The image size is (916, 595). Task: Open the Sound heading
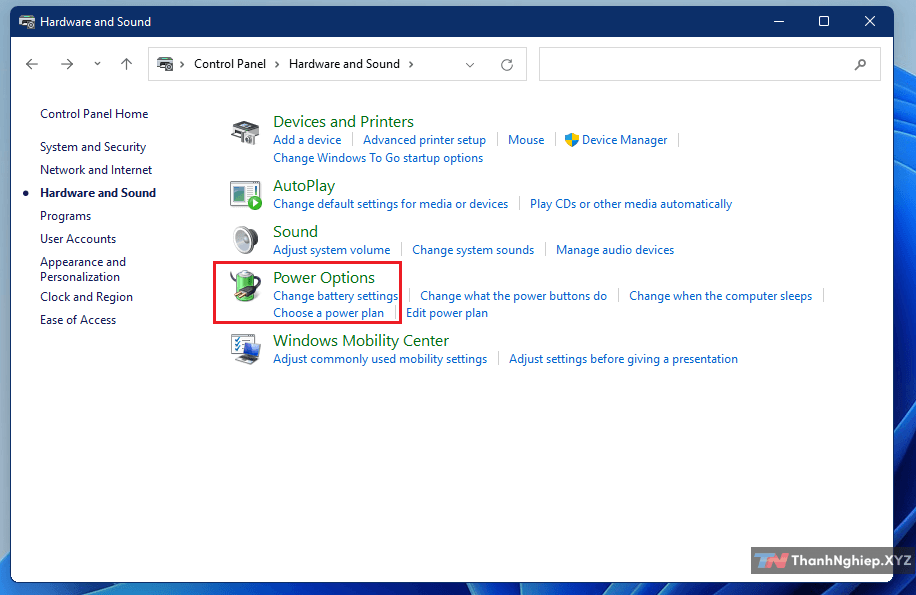point(296,232)
